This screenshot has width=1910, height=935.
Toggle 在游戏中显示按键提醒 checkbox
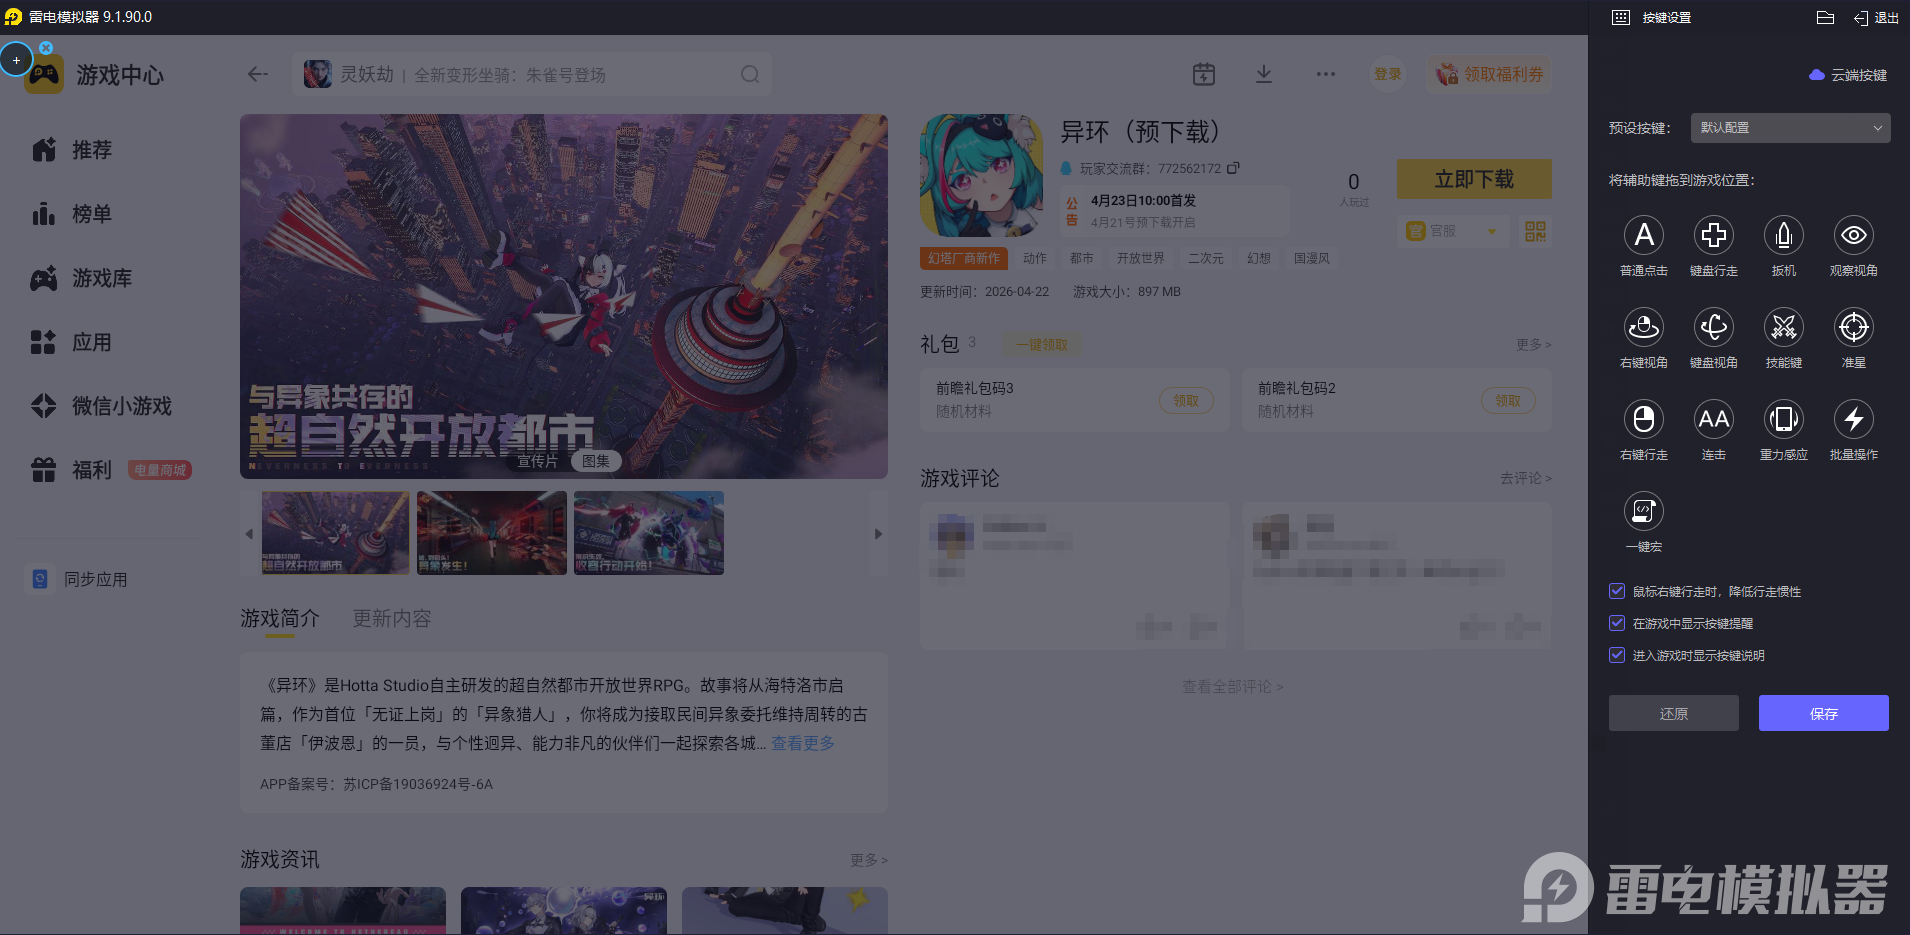coord(1617,623)
